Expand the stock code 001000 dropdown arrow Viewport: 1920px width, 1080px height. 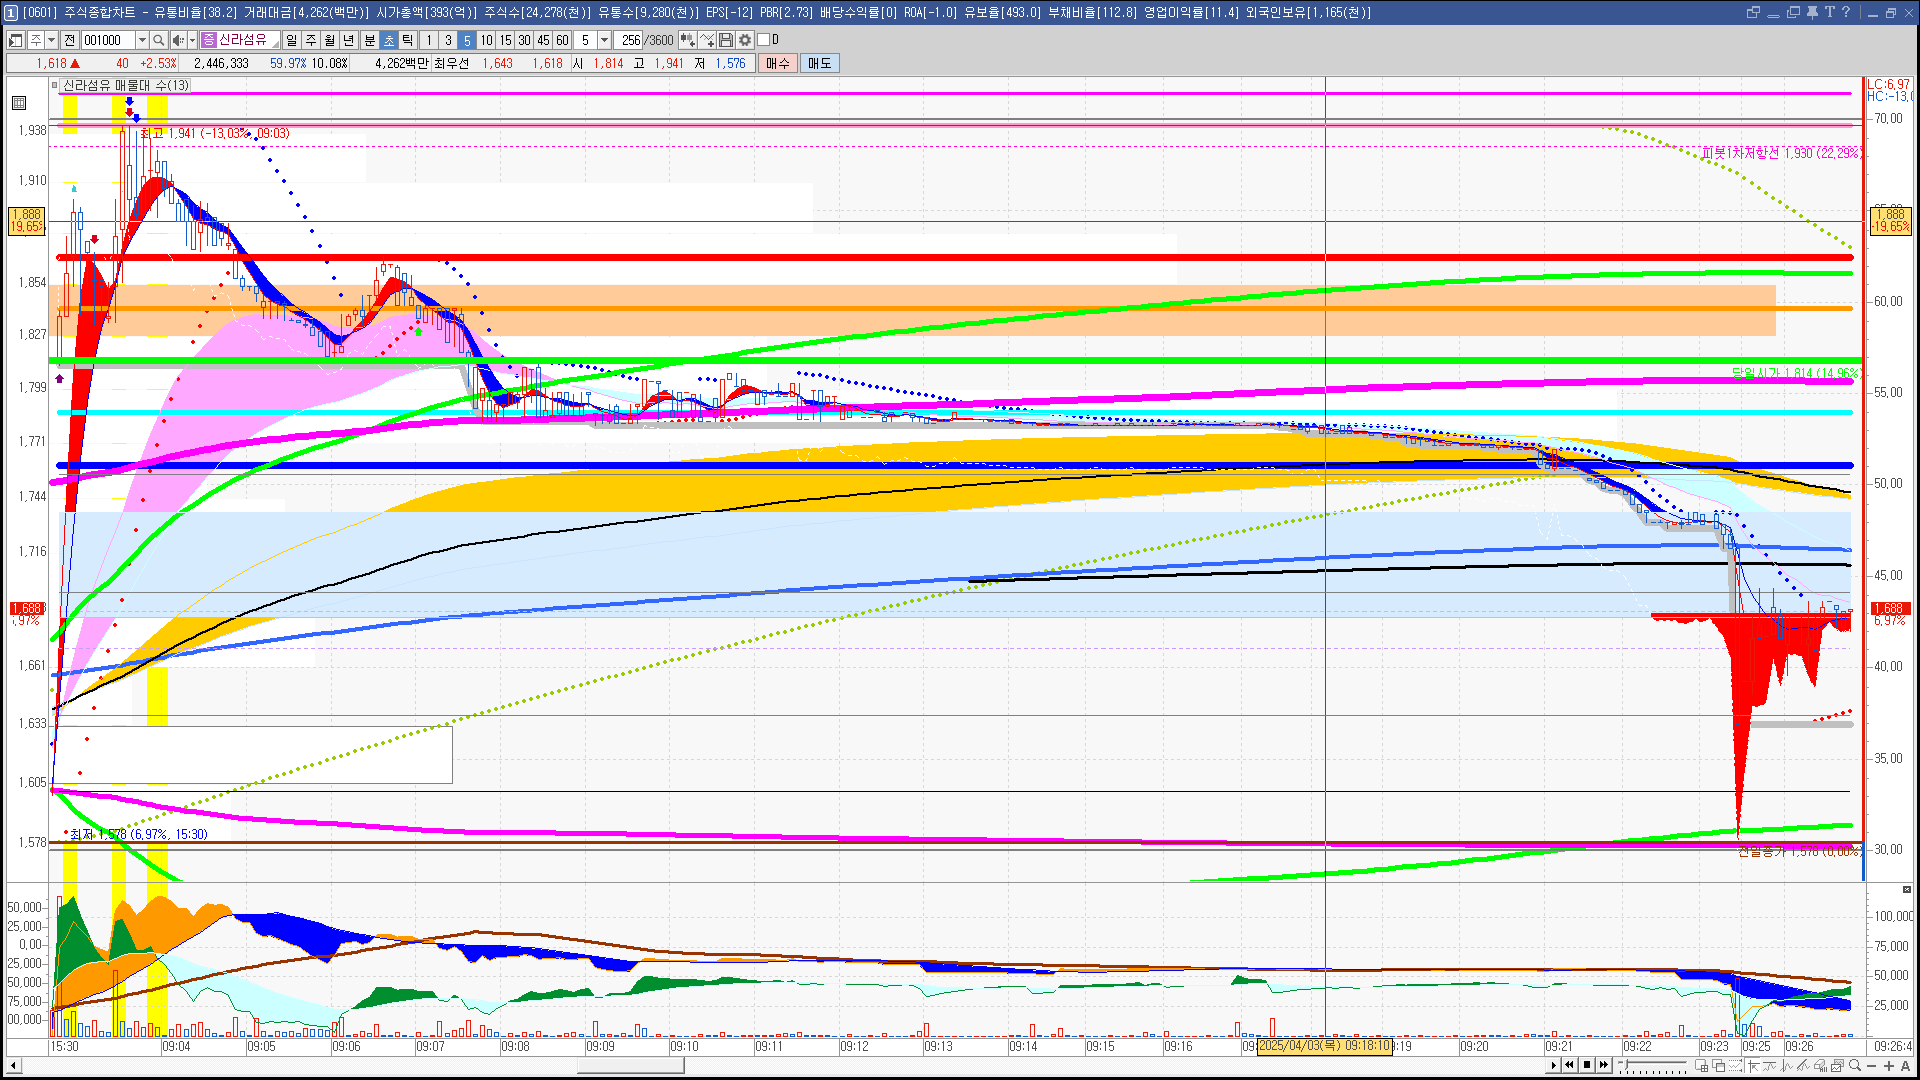(142, 40)
